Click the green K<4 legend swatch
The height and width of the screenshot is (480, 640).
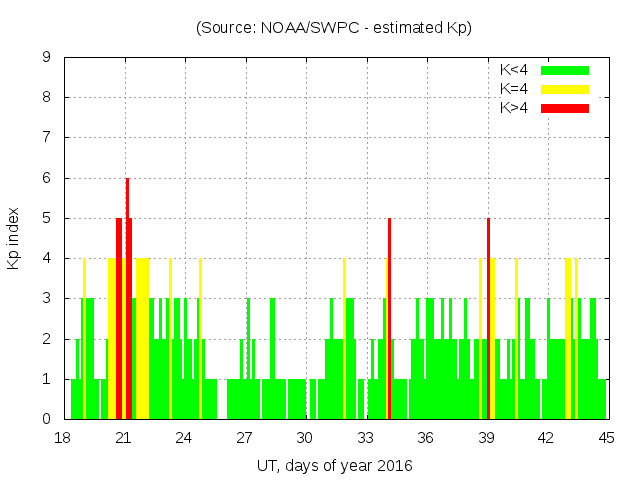click(565, 70)
